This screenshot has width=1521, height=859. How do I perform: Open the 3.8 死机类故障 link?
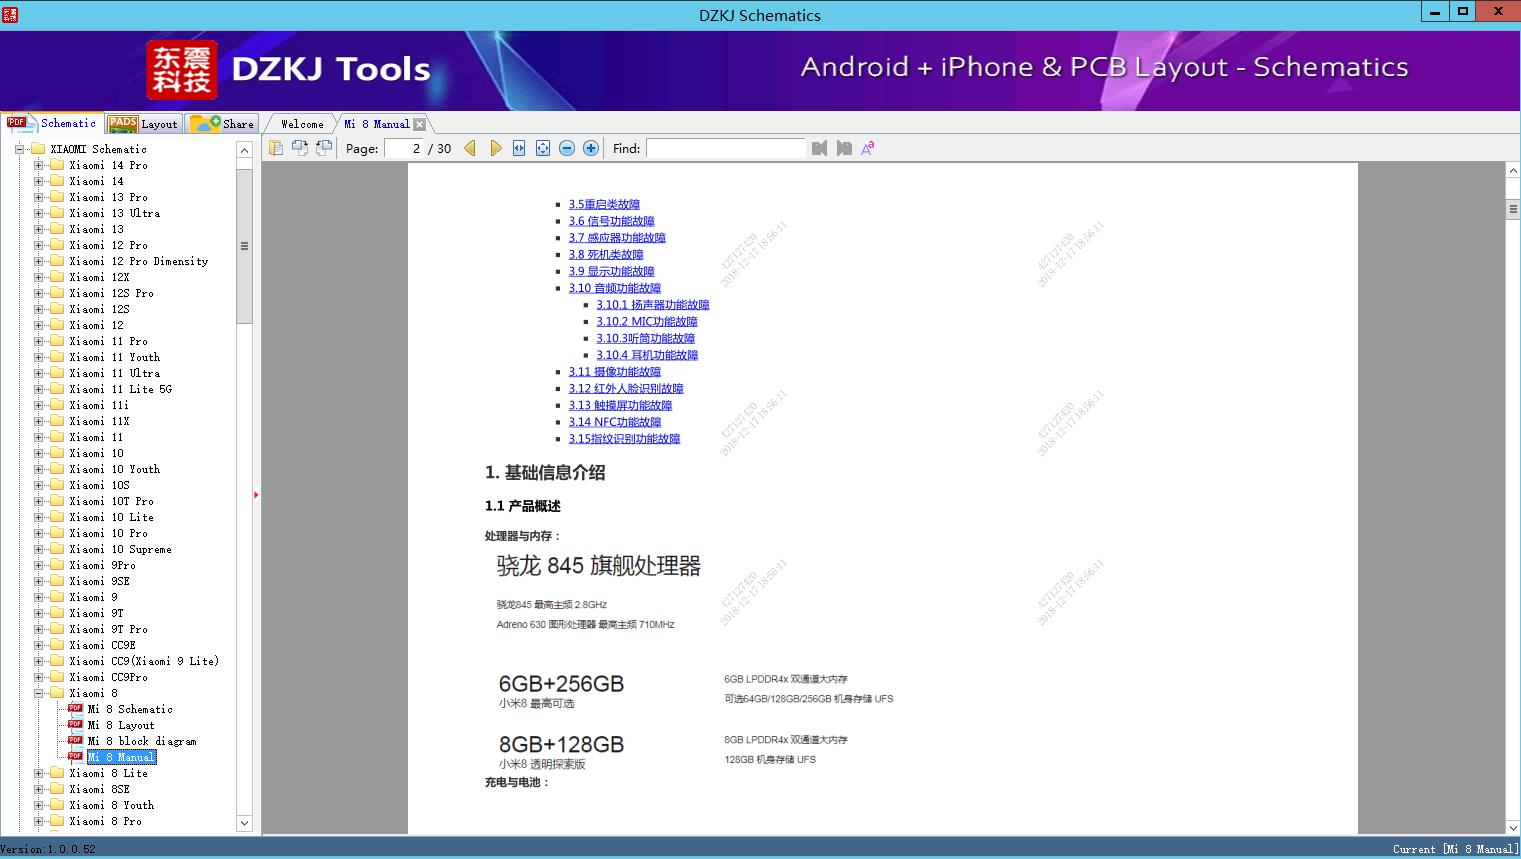coord(606,255)
